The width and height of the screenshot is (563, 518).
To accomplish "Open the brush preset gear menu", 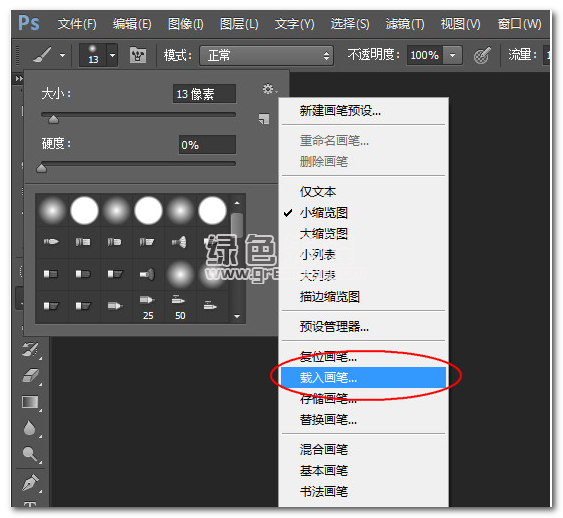I will coord(269,89).
